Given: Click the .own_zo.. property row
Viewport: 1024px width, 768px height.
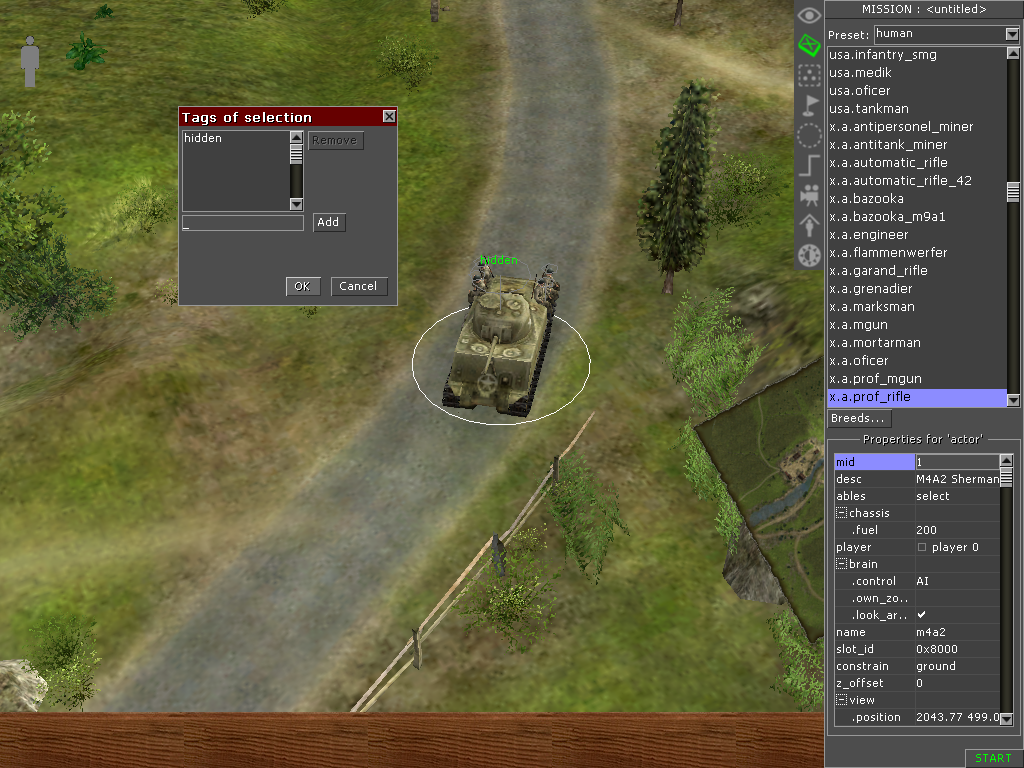Looking at the screenshot, I should tap(917, 598).
